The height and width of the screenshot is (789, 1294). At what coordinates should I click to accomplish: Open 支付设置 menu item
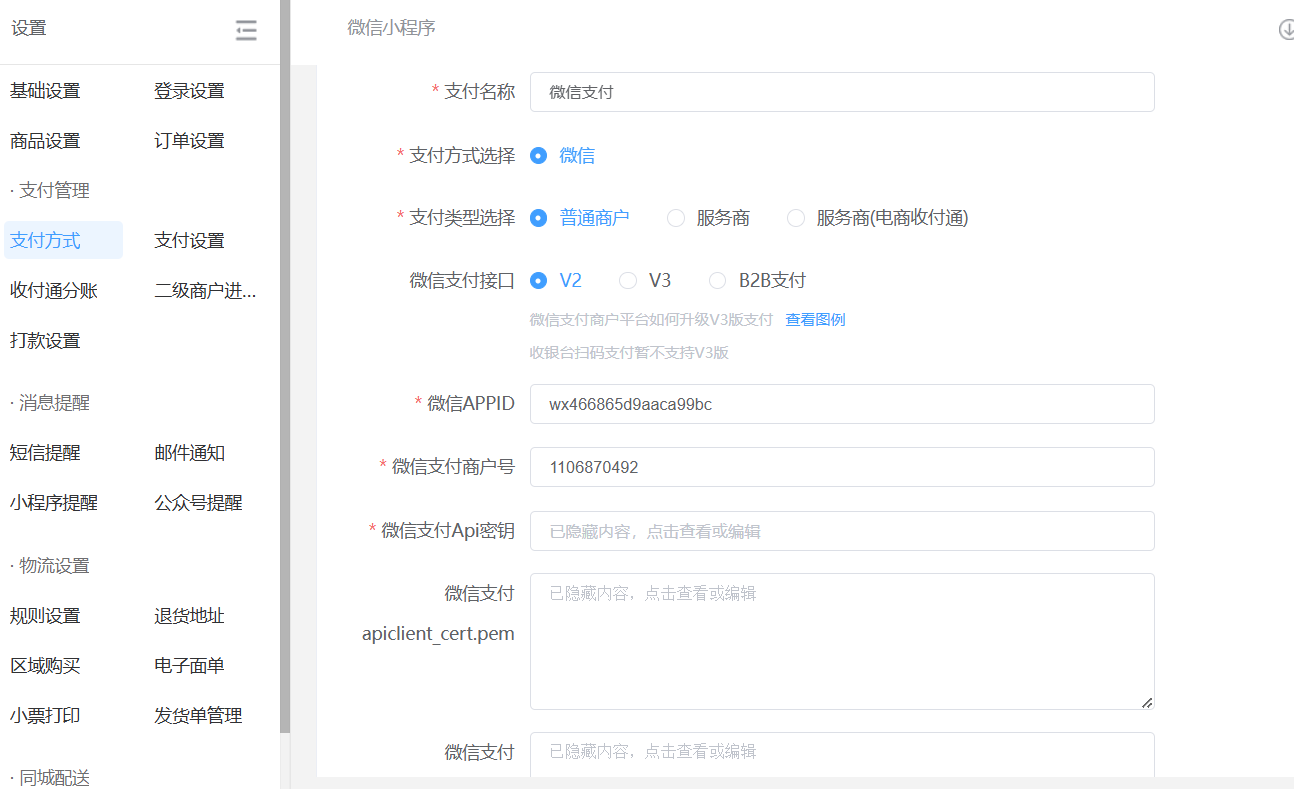click(189, 240)
